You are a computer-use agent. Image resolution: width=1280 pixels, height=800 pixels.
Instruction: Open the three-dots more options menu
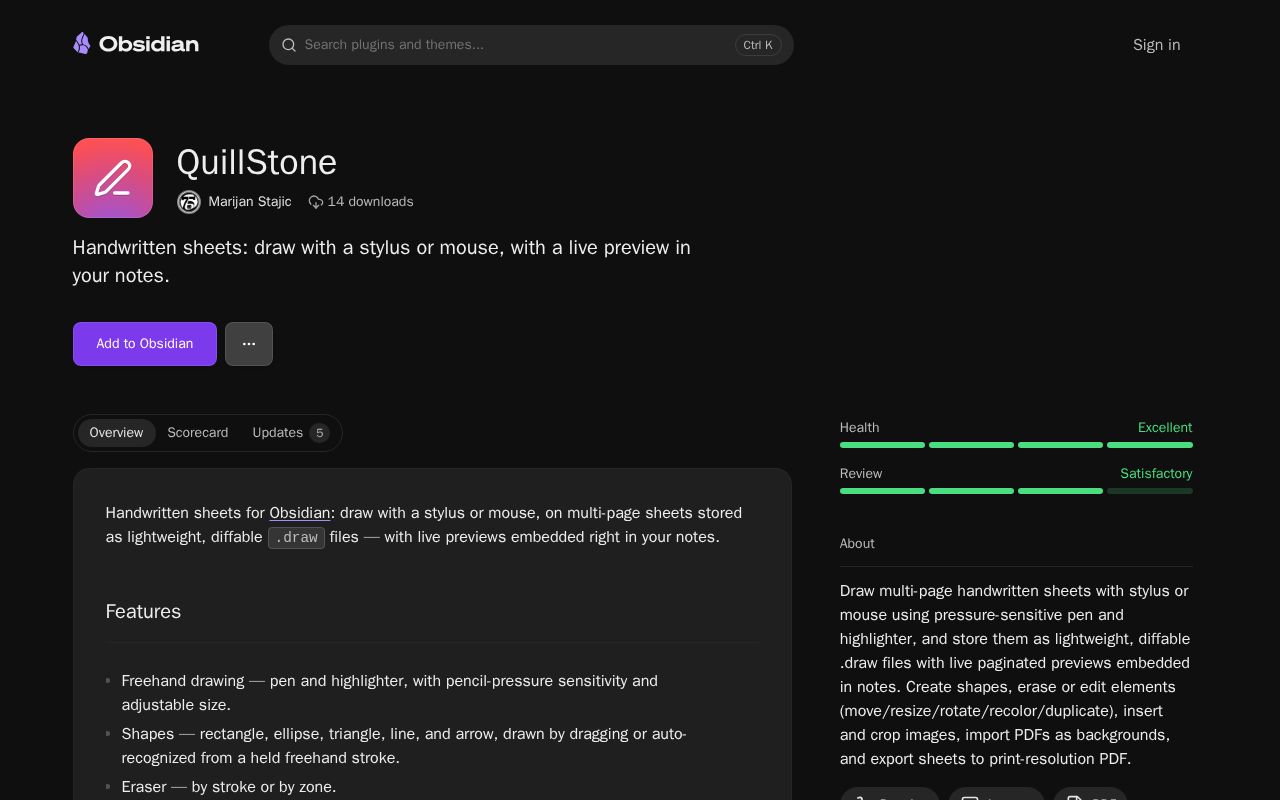249,344
